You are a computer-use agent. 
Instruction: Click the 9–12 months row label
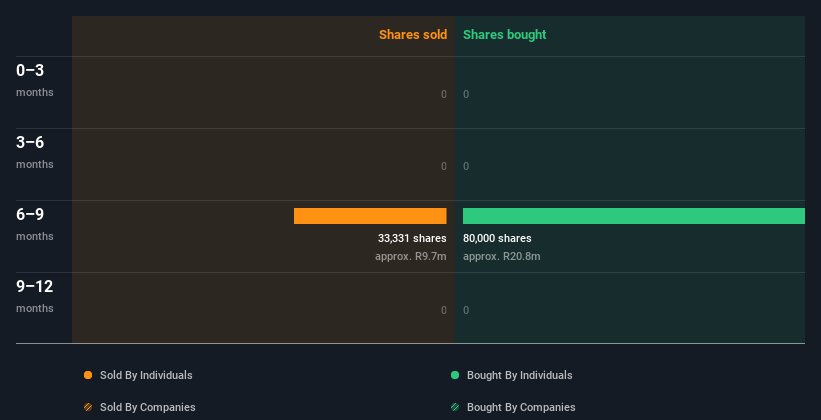[x=35, y=296]
